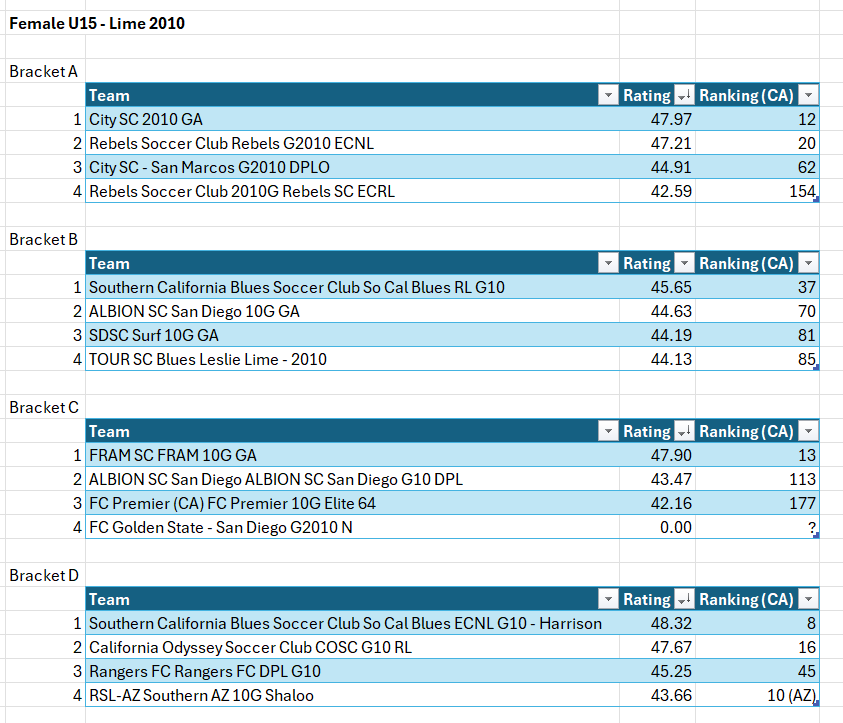The image size is (843, 723).
Task: Select the Female U15 - Lime 2010 title cell
Action: click(97, 23)
